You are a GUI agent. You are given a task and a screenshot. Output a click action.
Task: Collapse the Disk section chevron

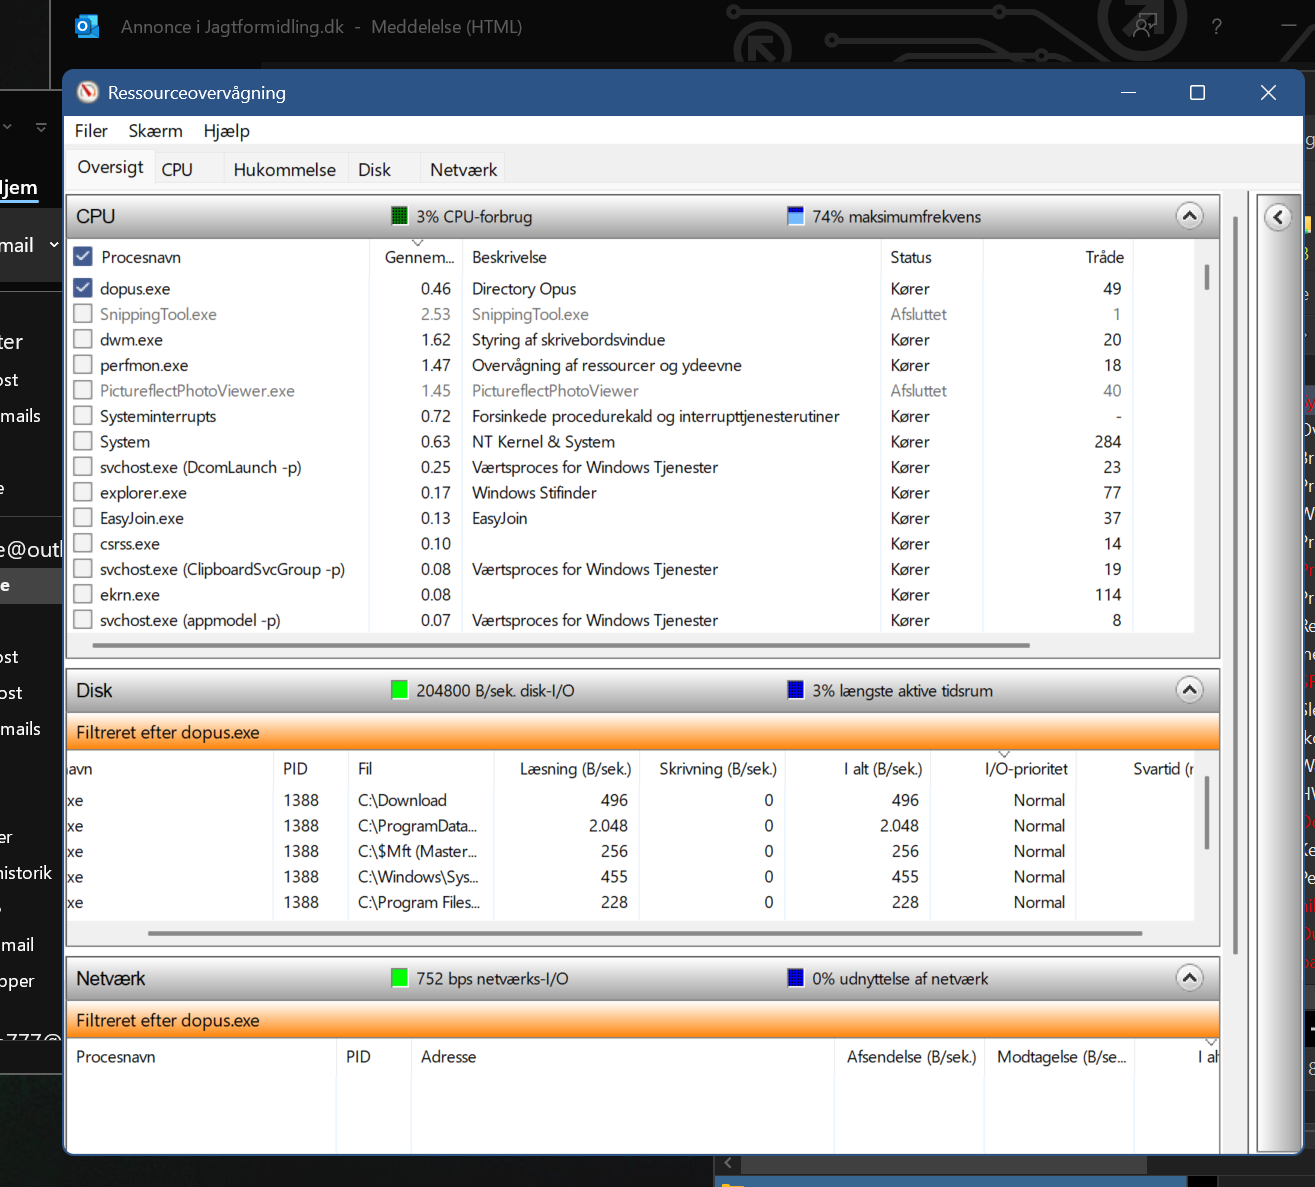[1189, 690]
